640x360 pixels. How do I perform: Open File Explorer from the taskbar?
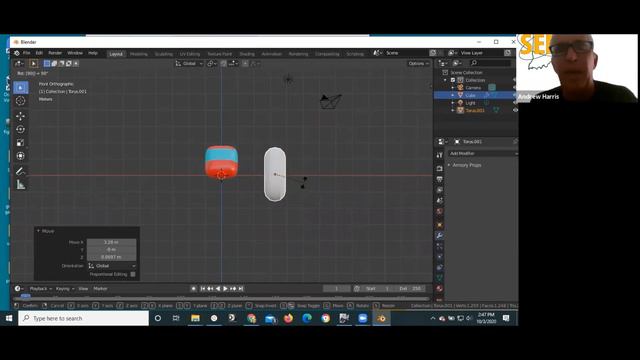pyautogui.click(x=196, y=318)
